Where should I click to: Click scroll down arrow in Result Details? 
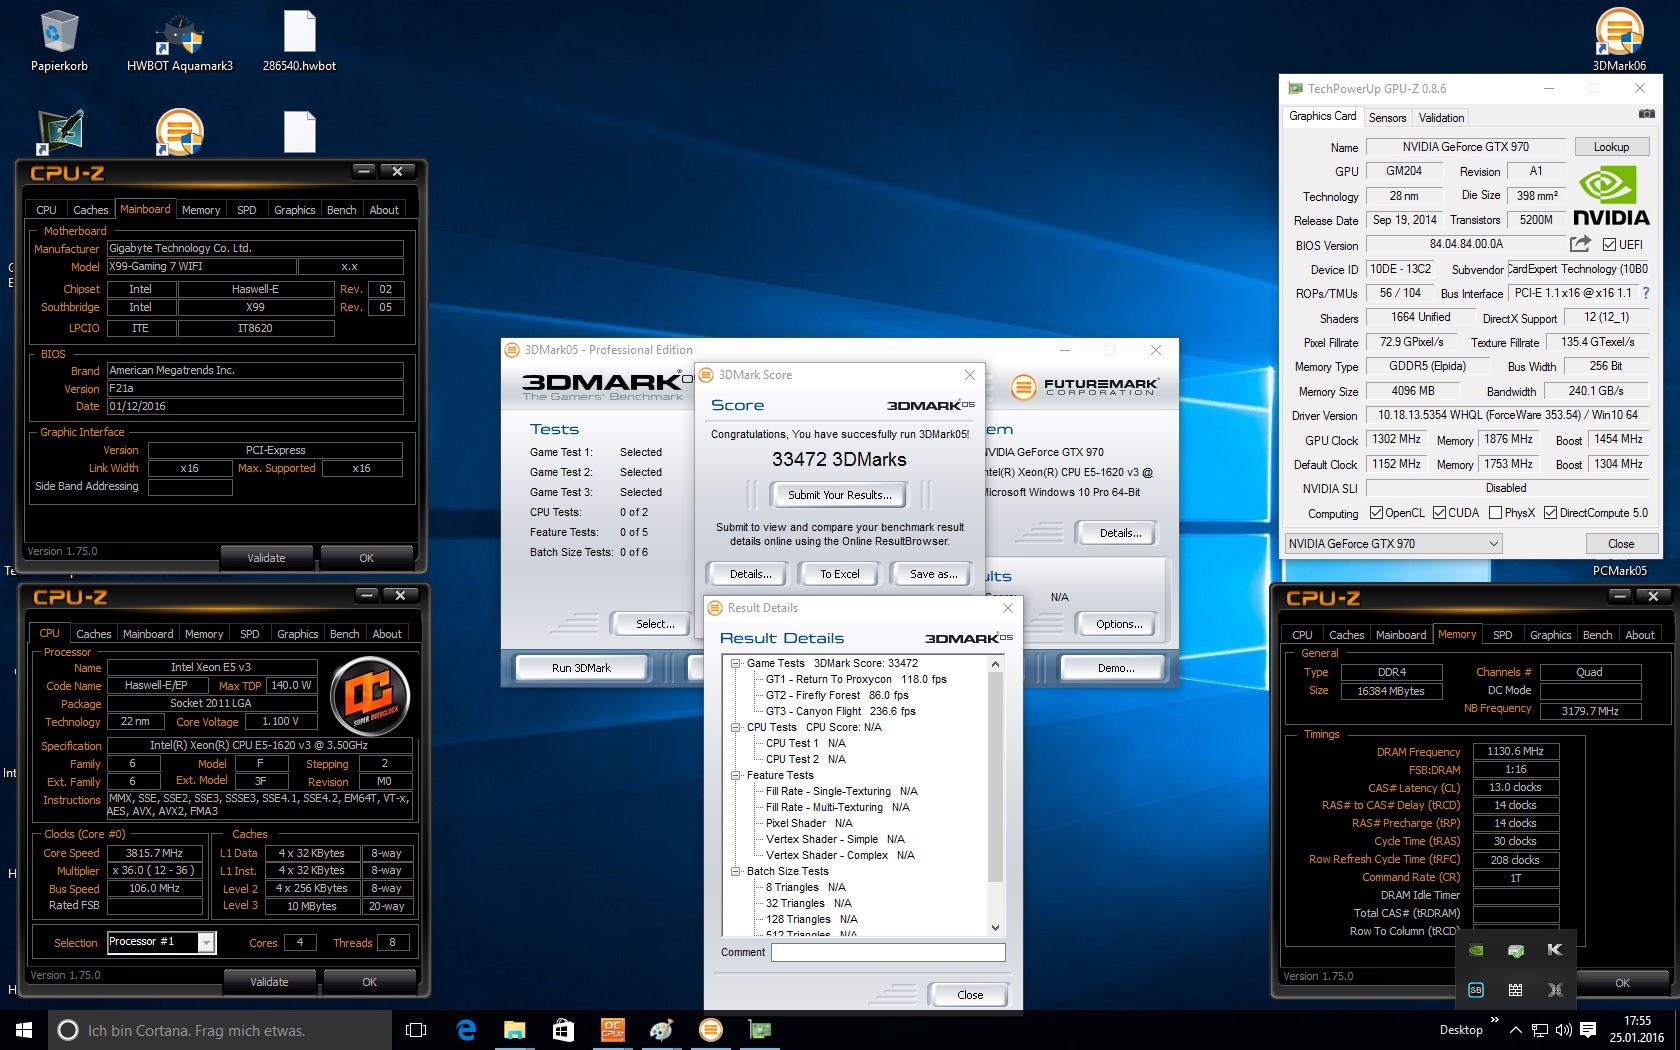pyautogui.click(x=994, y=928)
